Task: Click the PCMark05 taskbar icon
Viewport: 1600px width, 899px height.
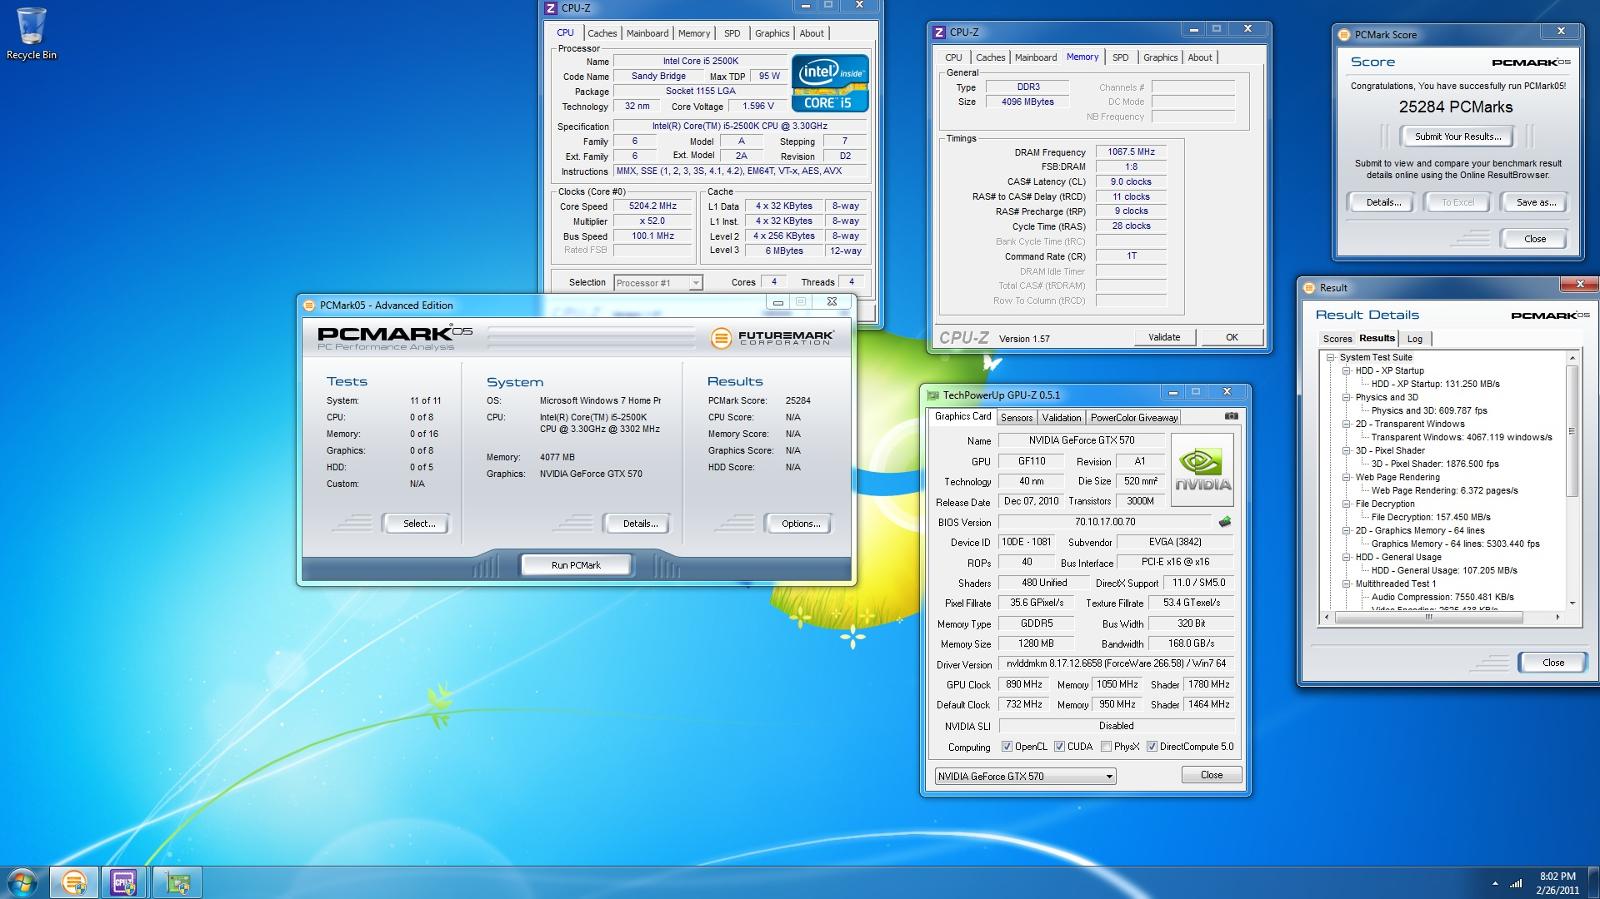Action: point(74,882)
